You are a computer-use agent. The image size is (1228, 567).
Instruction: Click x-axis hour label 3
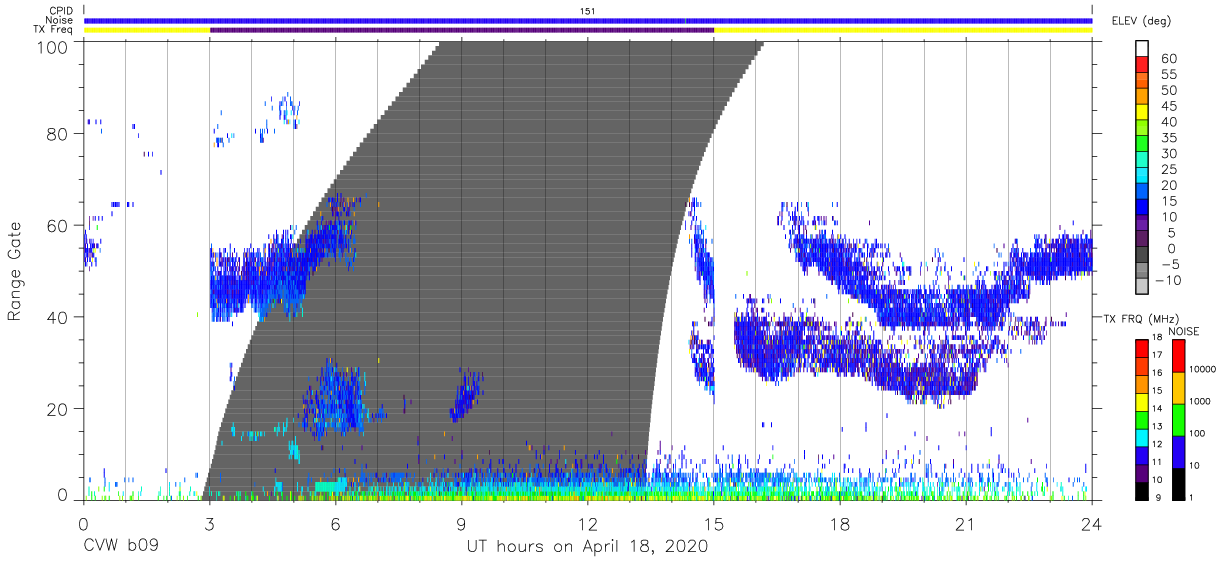(x=209, y=523)
